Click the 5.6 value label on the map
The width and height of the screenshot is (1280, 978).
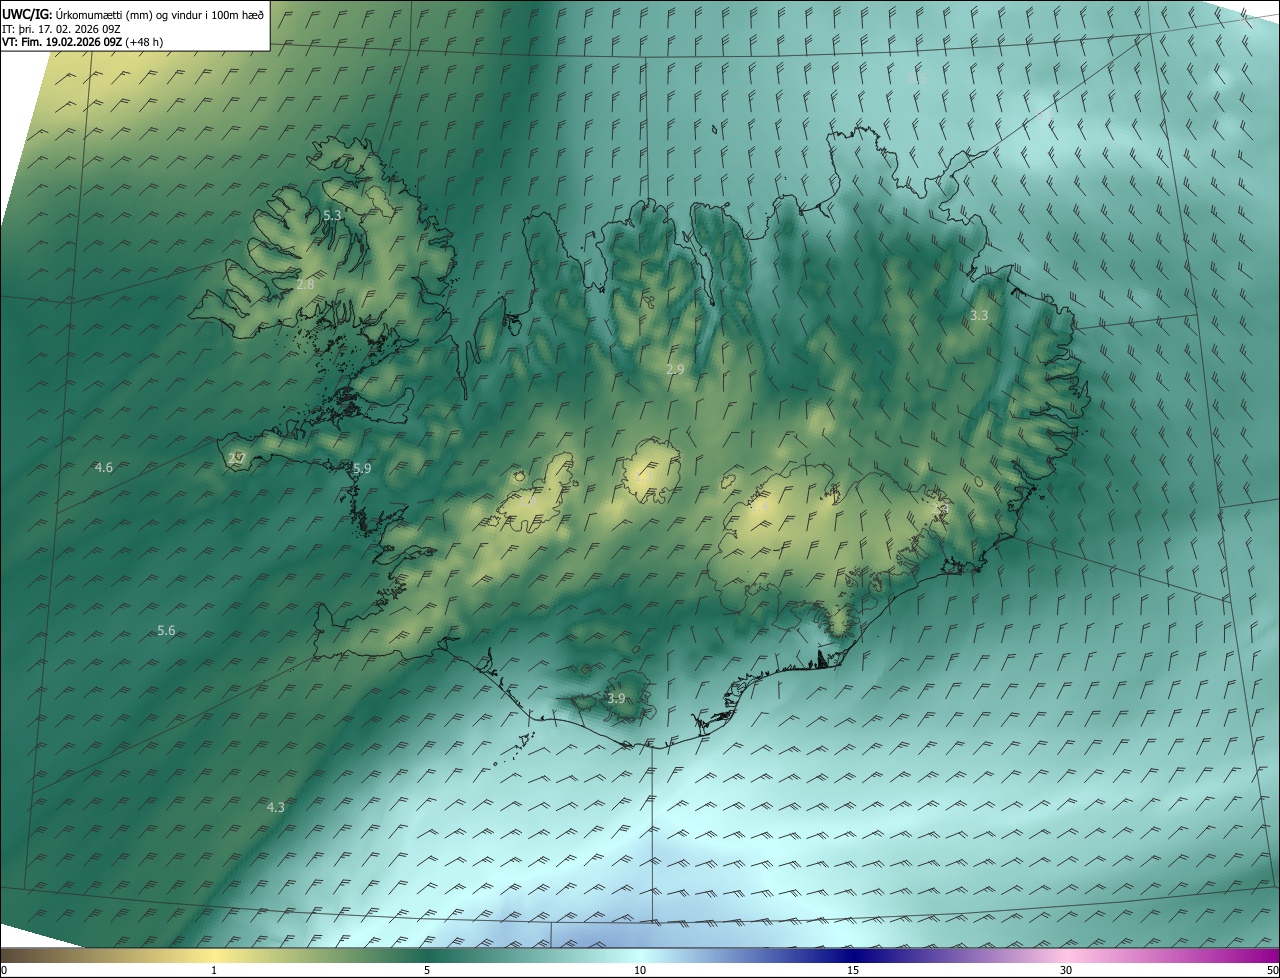(x=166, y=630)
